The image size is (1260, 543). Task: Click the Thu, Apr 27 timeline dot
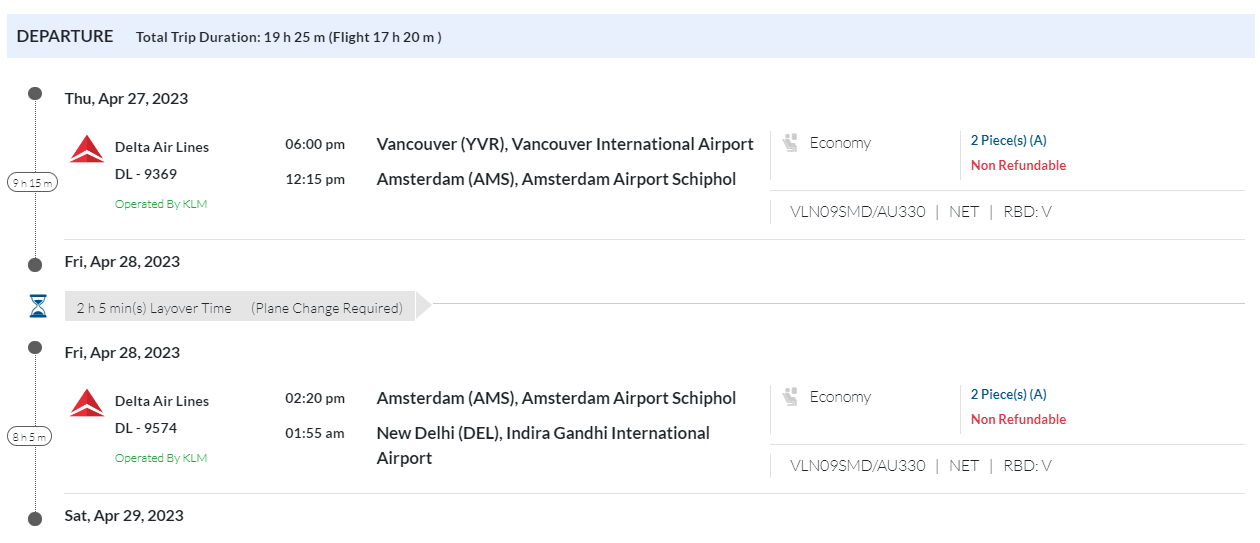(x=35, y=94)
